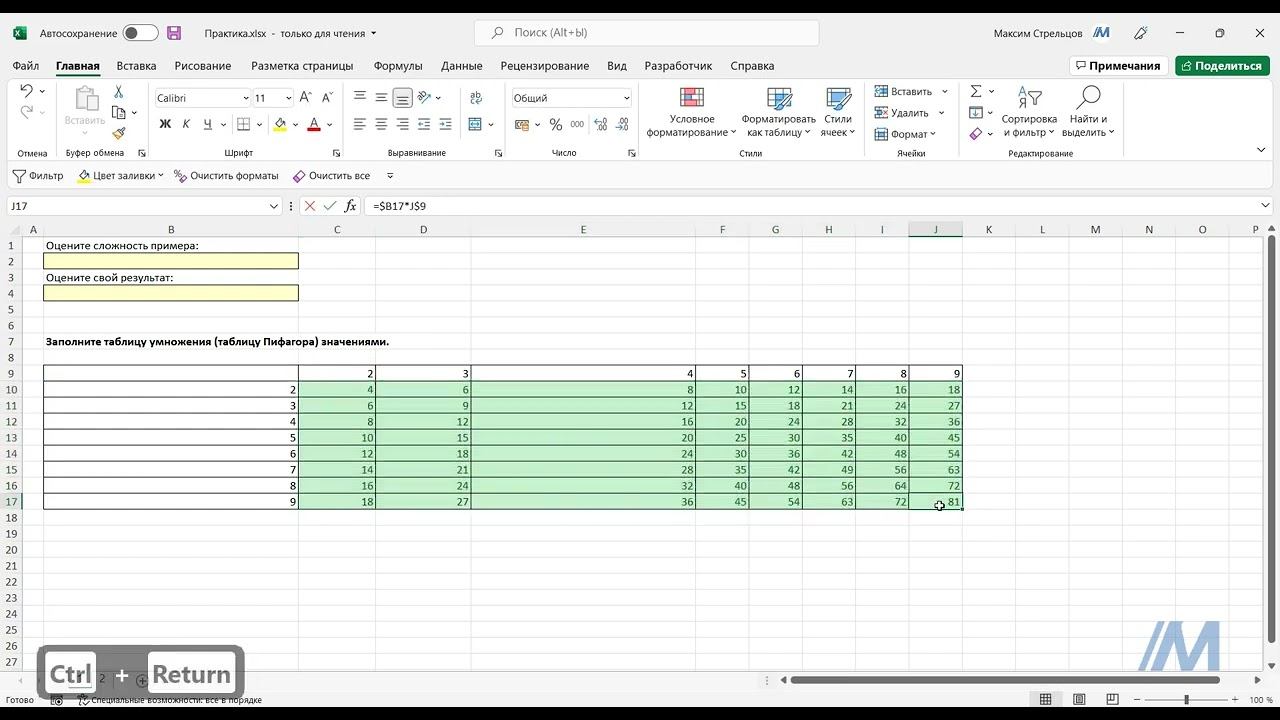Open account Максим Стрельцов
This screenshot has width=1280, height=720.
(x=1052, y=33)
